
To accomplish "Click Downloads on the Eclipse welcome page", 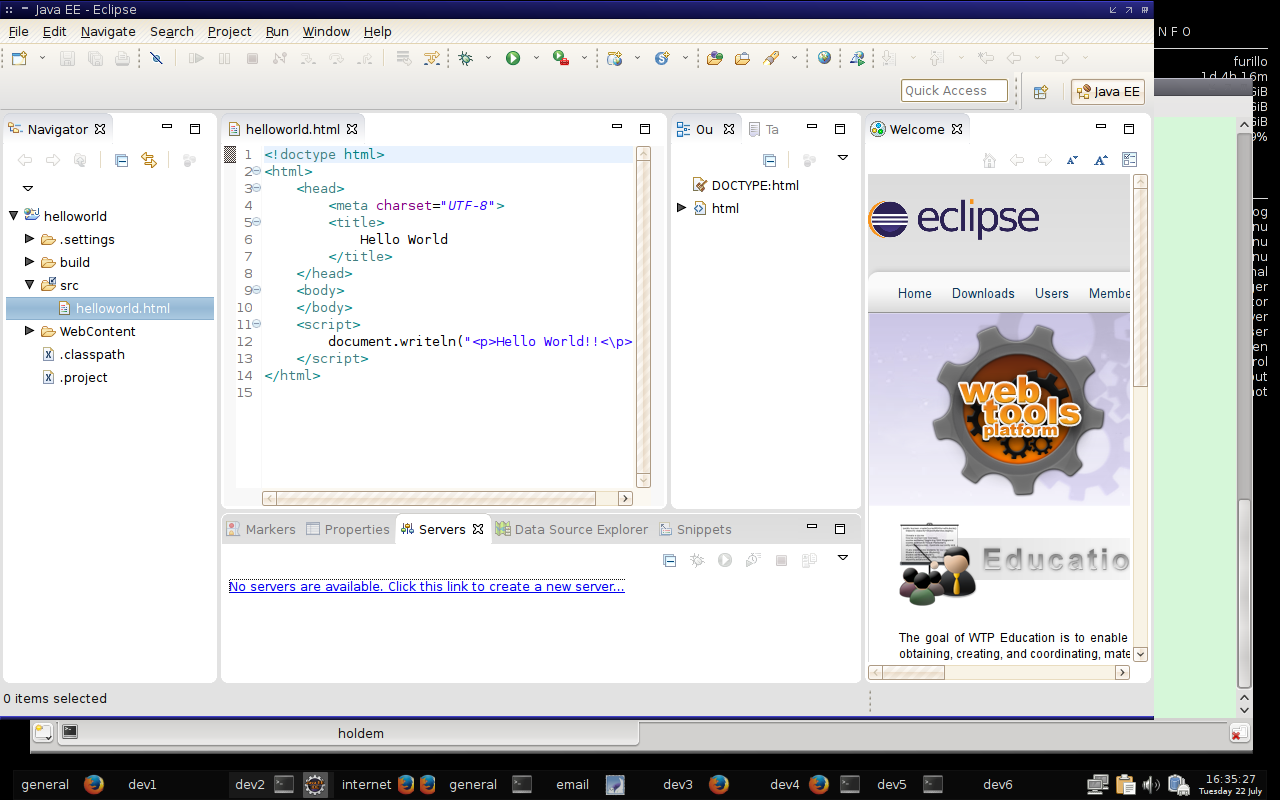I will coord(983,293).
